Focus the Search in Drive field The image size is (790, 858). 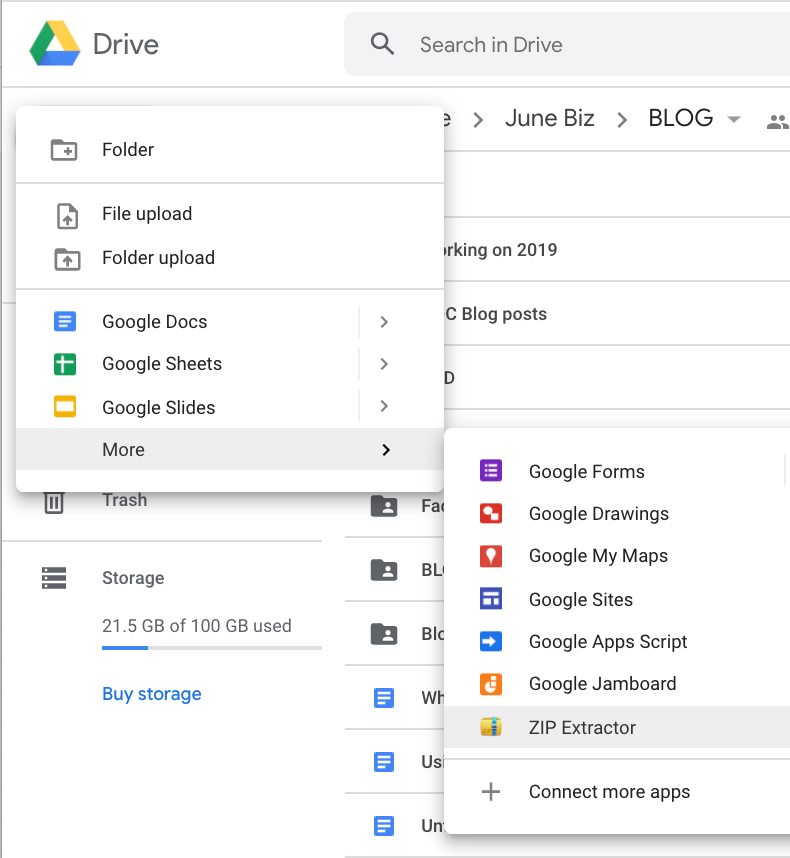coord(567,44)
